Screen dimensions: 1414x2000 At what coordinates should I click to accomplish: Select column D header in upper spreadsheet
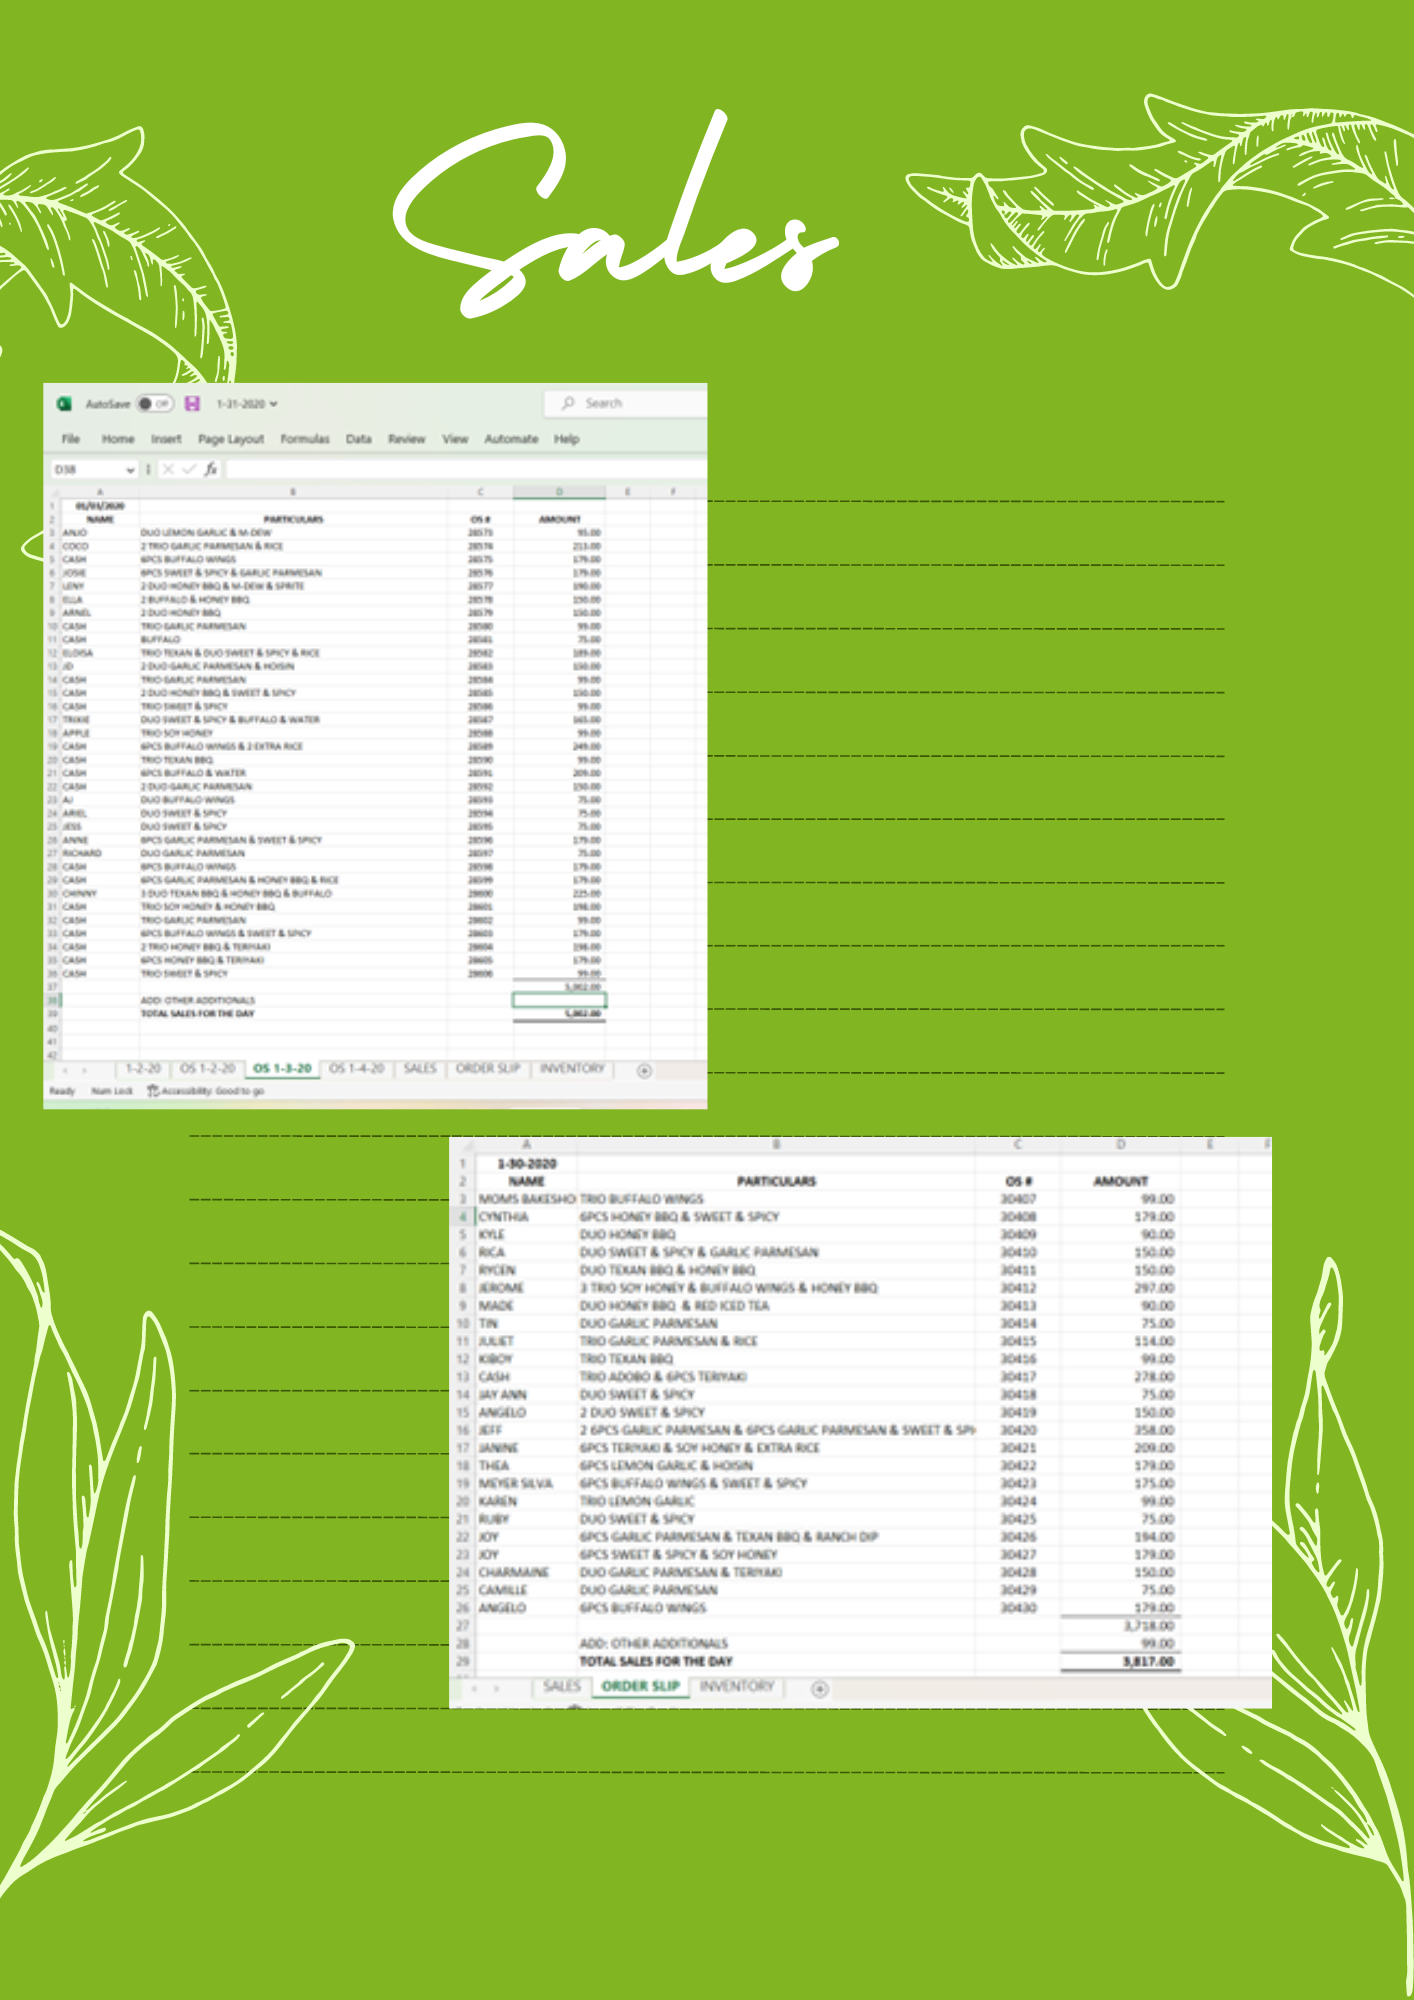point(559,492)
